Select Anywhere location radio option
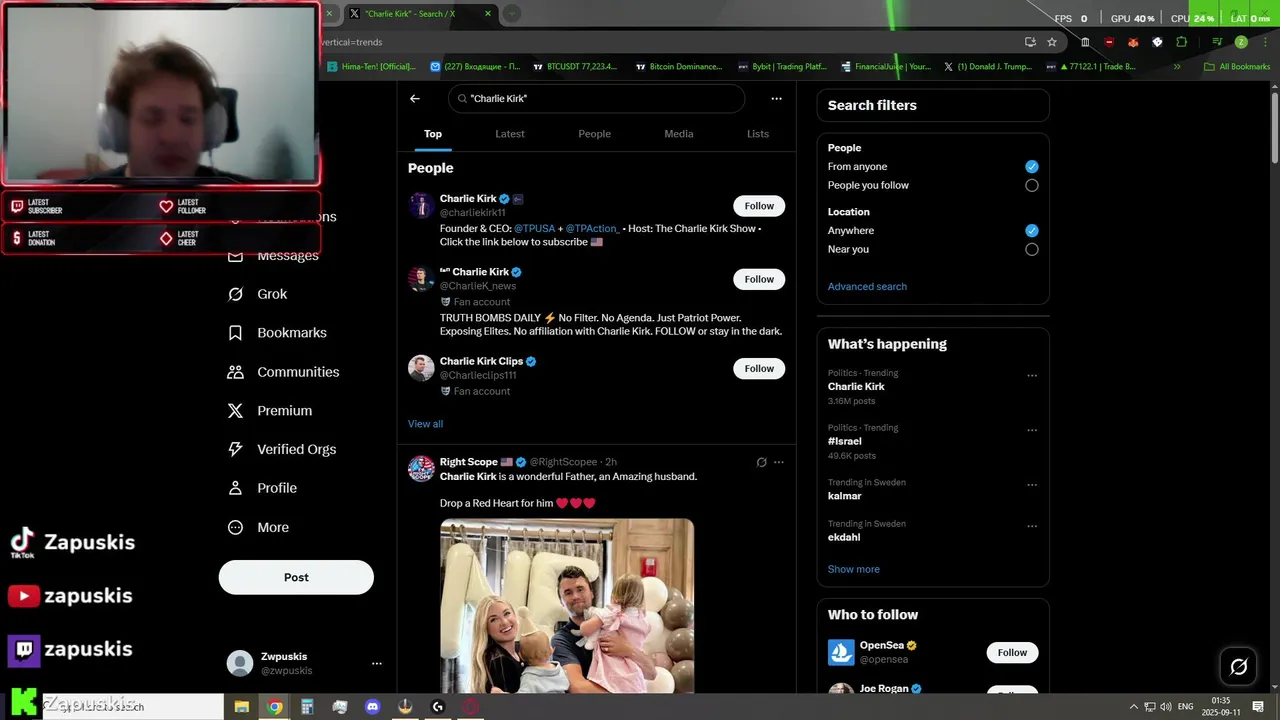The image size is (1280, 720). (1032, 231)
